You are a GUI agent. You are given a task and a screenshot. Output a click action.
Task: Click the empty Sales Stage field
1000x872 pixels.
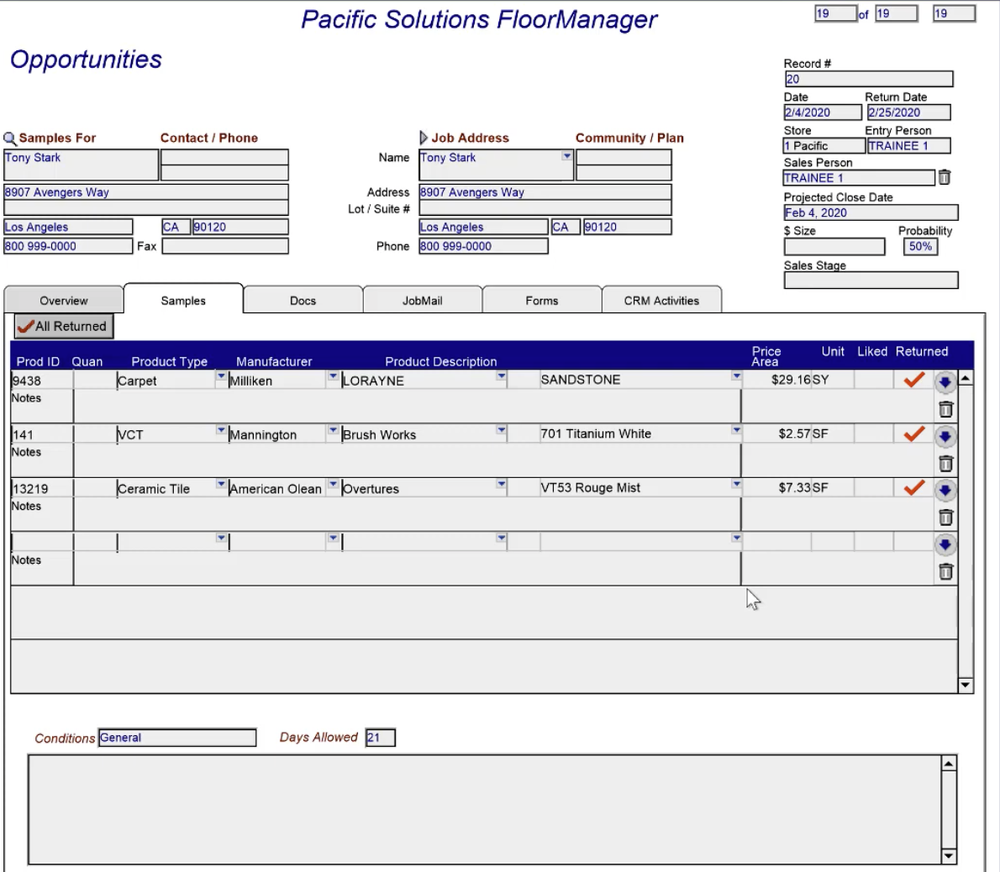(x=871, y=280)
